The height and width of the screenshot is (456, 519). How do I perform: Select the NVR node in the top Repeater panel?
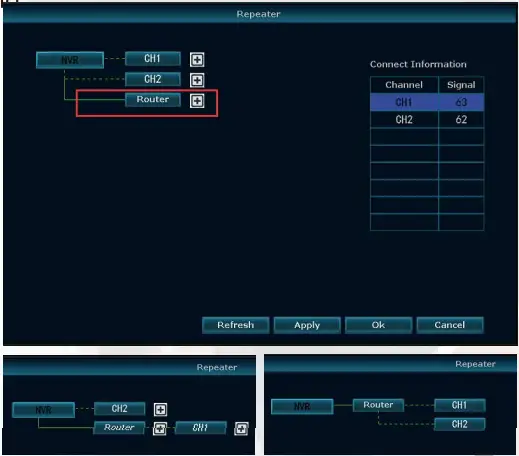click(x=70, y=60)
